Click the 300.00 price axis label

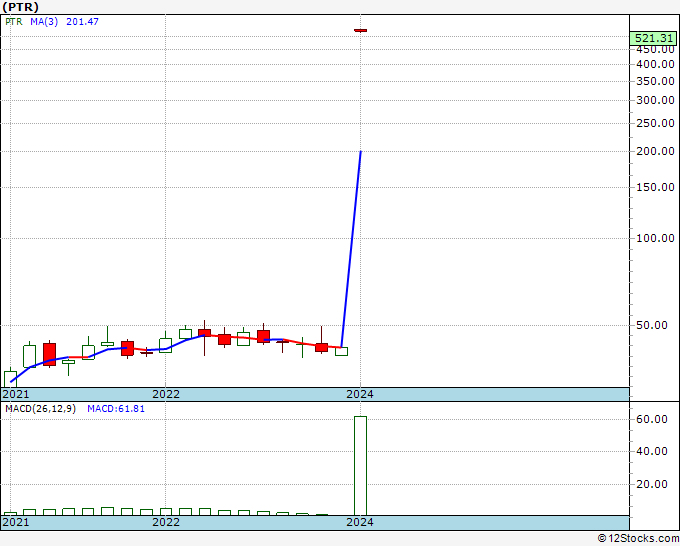point(655,100)
